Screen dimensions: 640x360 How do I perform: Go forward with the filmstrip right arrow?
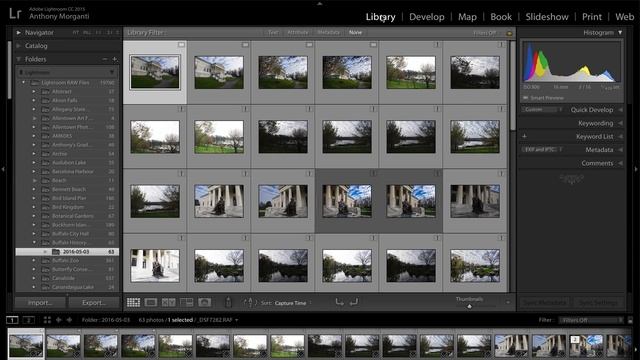[x=69, y=320]
